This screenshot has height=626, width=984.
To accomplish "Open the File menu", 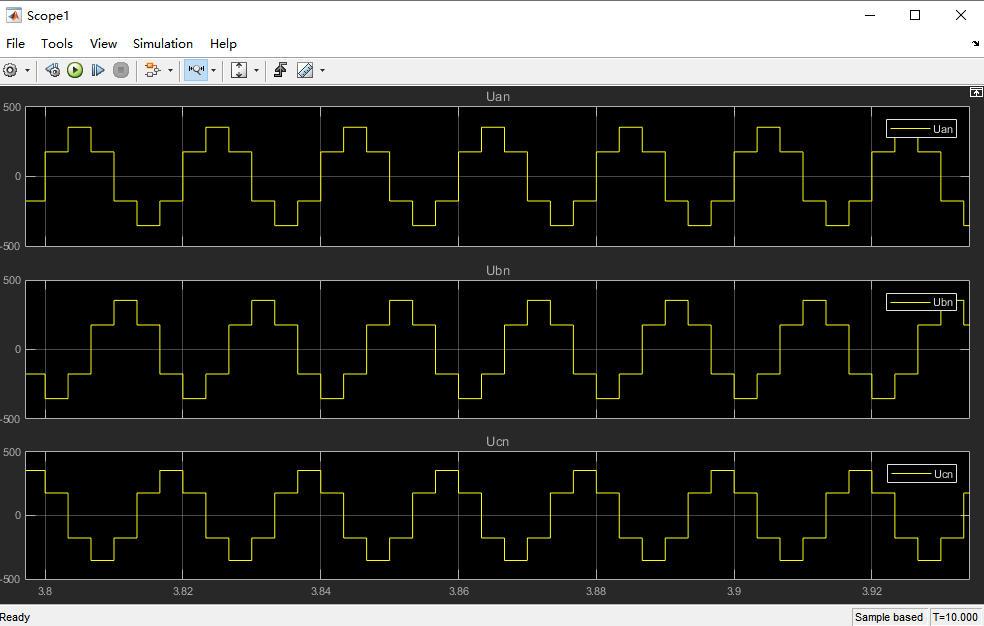I will pos(15,44).
